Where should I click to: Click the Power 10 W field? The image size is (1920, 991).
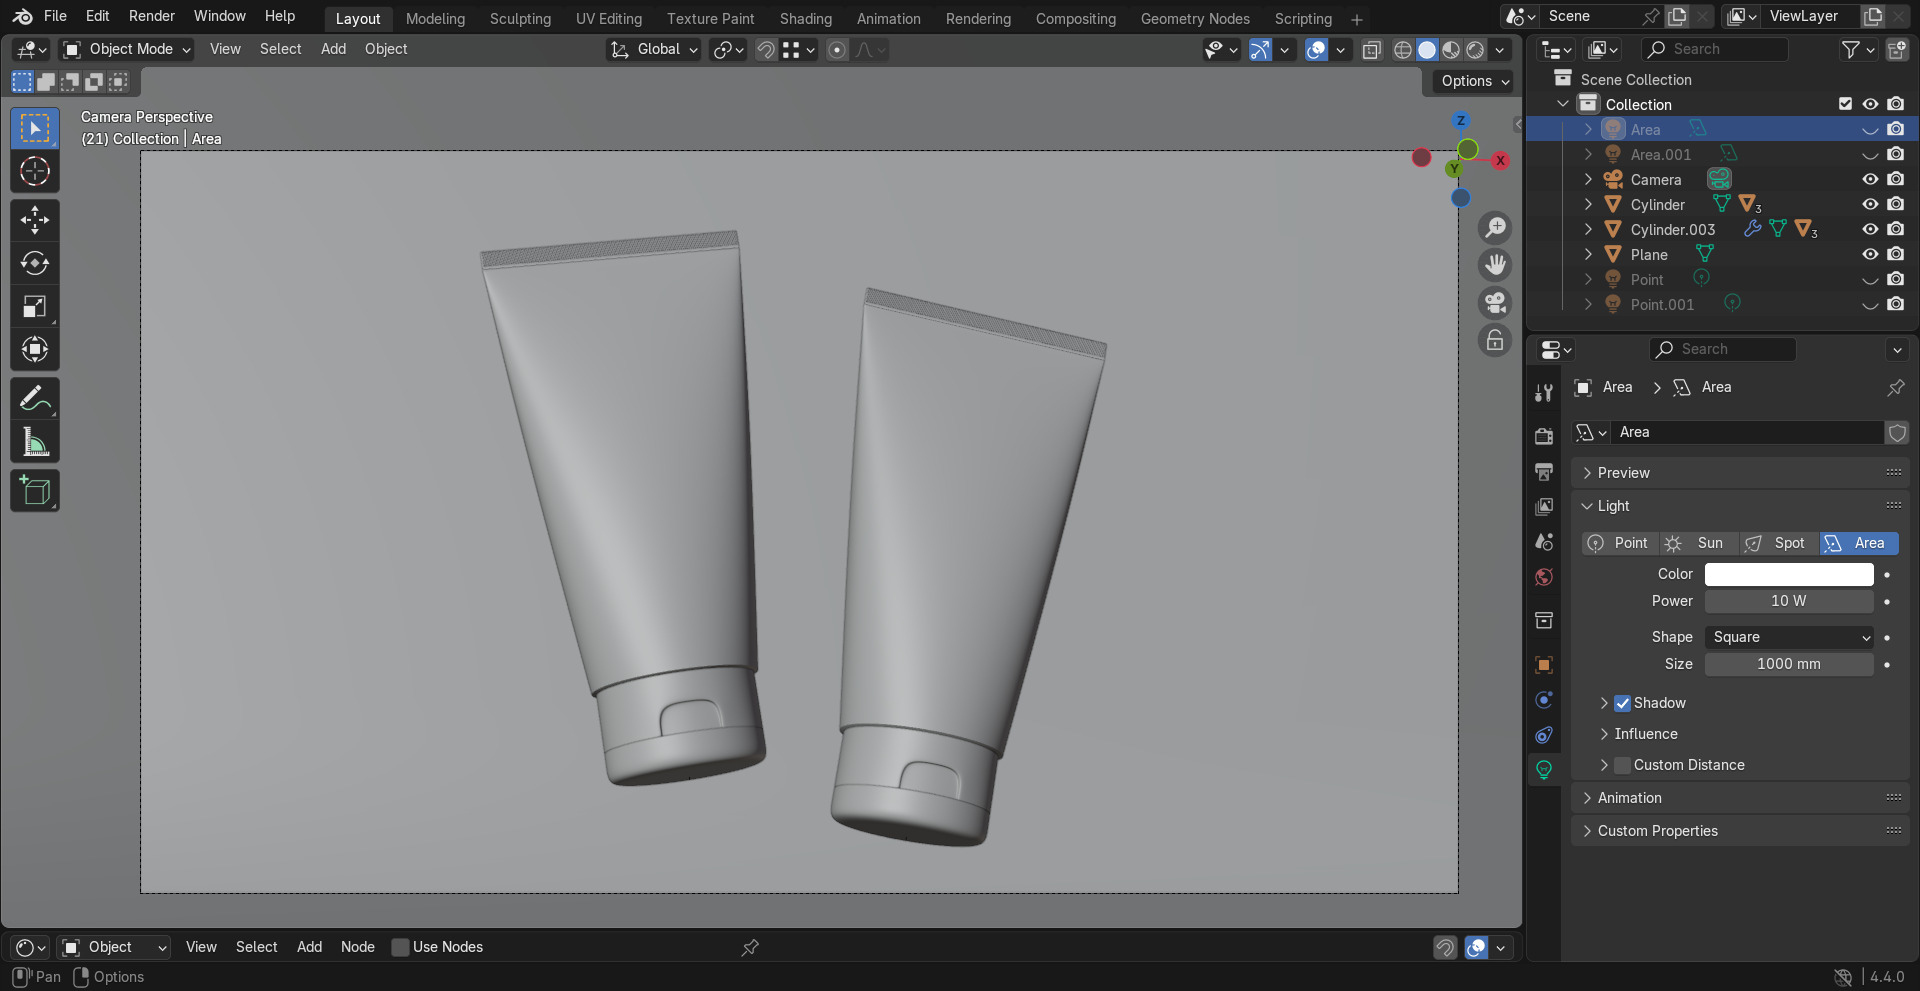click(1789, 601)
